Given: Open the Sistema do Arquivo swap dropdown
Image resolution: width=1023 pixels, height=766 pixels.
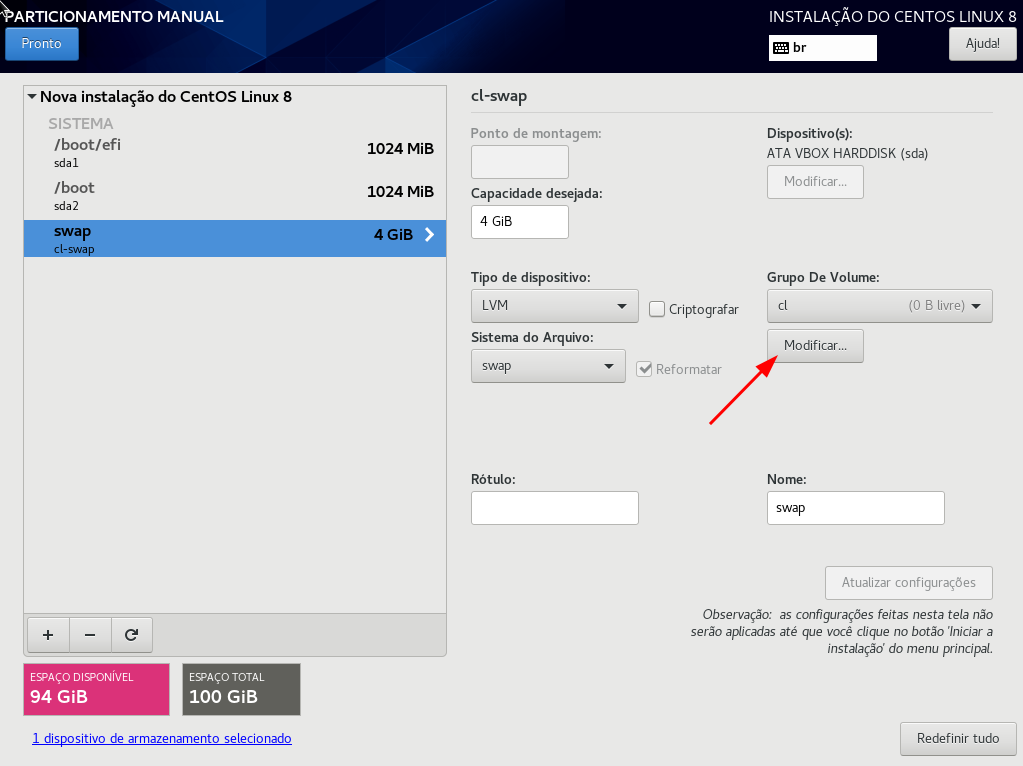Looking at the screenshot, I should (x=548, y=365).
